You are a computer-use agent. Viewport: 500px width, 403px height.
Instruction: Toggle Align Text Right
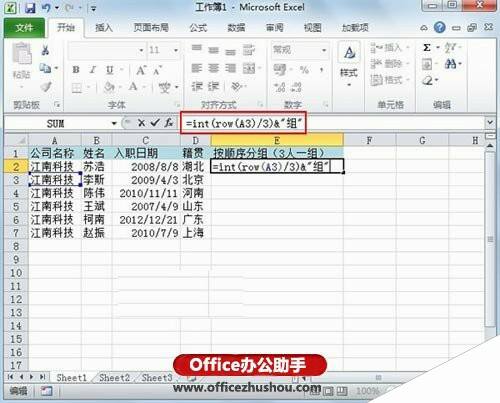point(230,68)
